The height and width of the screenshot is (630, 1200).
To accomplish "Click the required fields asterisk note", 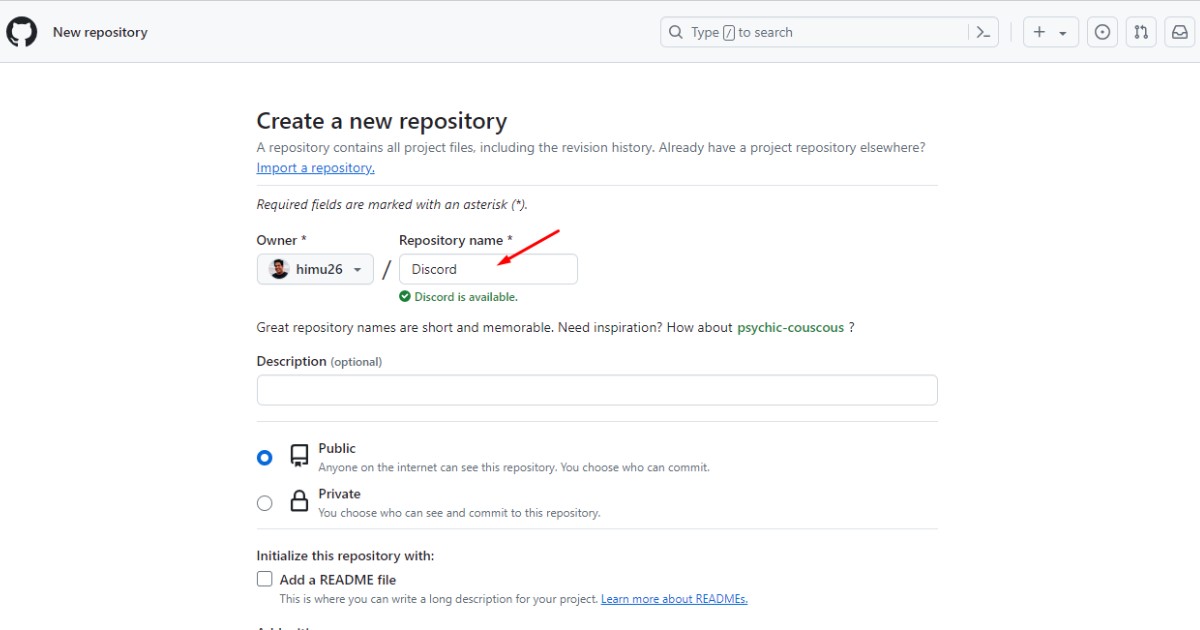I will (392, 205).
